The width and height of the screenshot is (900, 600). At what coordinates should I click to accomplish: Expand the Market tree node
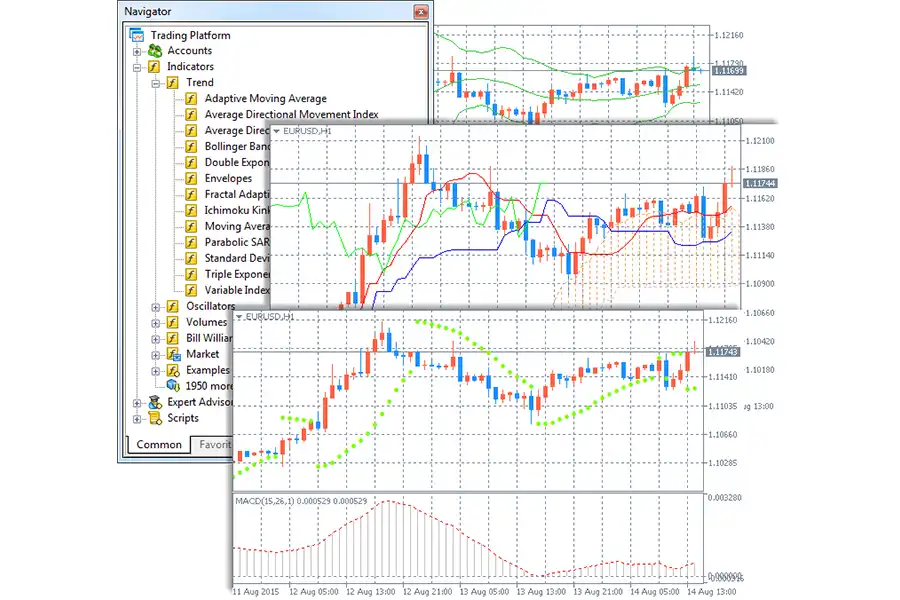click(x=155, y=355)
